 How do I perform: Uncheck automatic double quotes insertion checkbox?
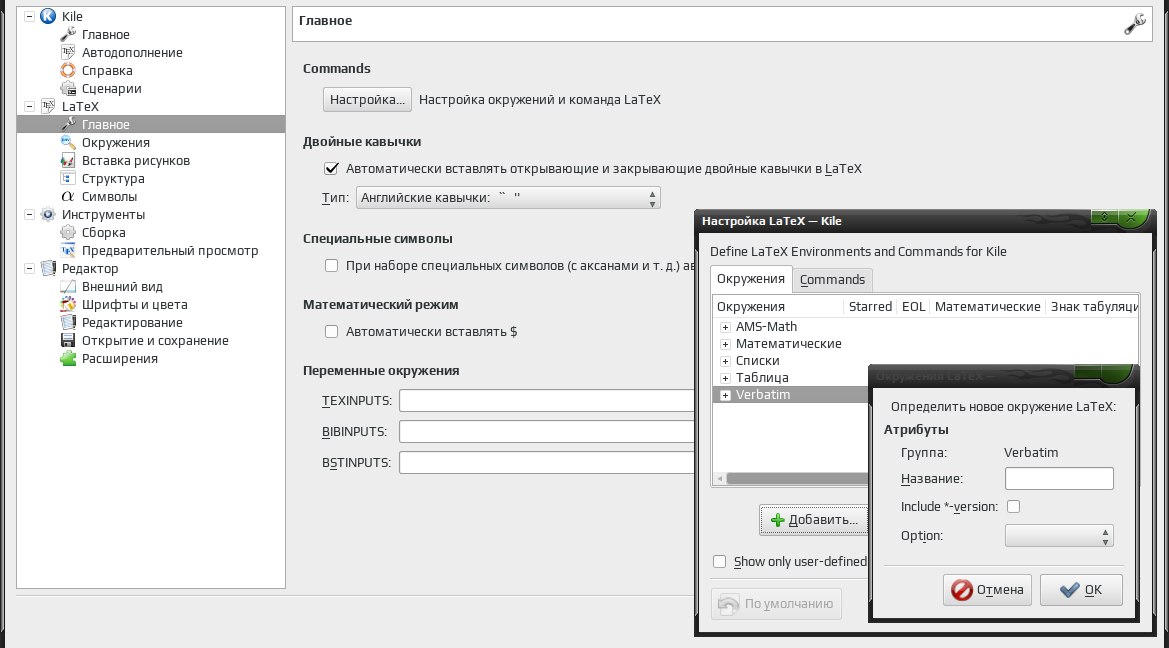click(x=332, y=169)
